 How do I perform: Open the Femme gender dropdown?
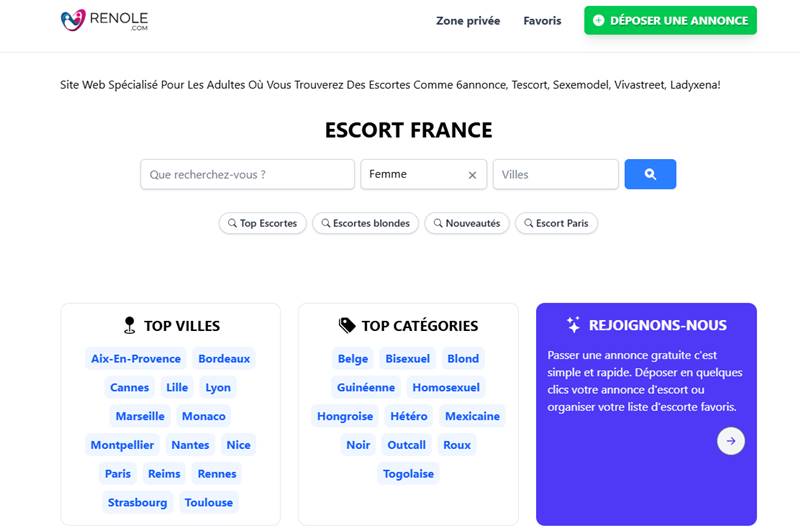[x=412, y=174]
